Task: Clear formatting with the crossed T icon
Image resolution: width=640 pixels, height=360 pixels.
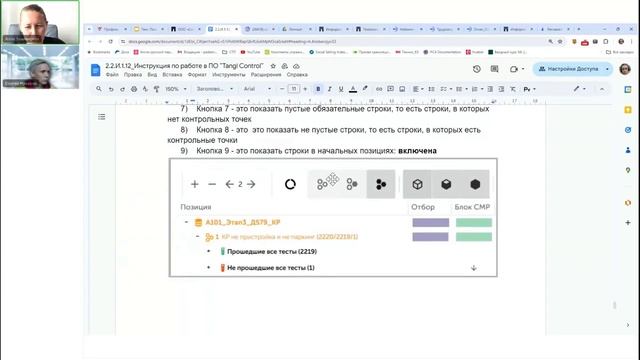Action: point(513,89)
